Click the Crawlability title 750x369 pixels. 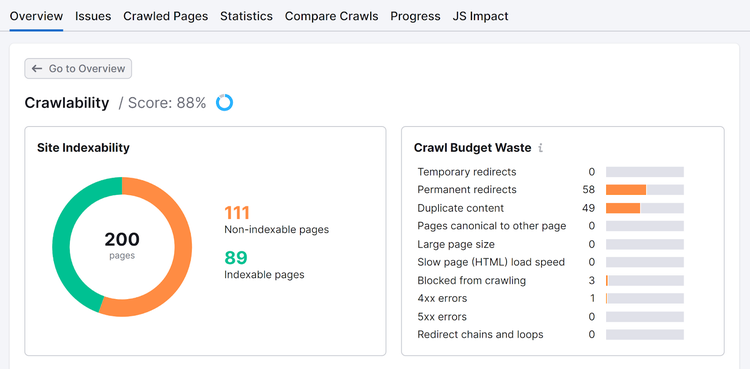67,103
